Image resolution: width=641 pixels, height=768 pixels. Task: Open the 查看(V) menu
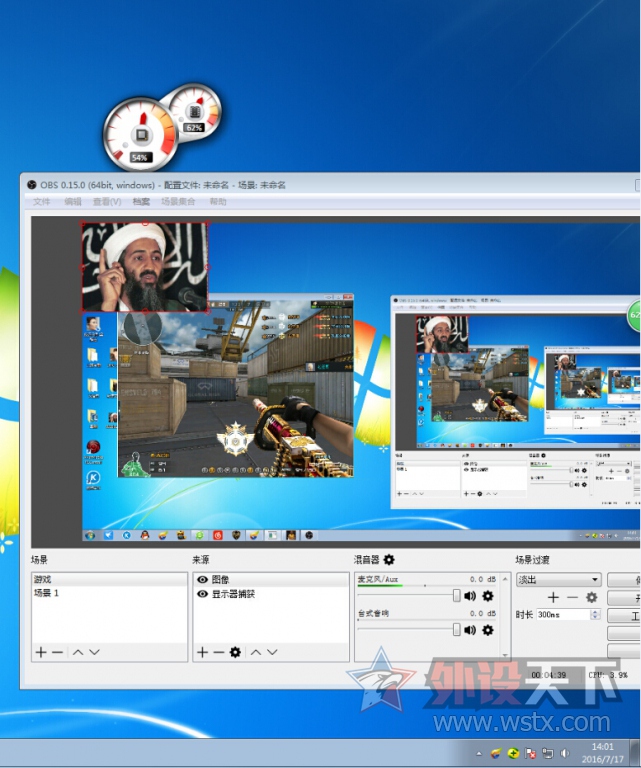click(107, 201)
